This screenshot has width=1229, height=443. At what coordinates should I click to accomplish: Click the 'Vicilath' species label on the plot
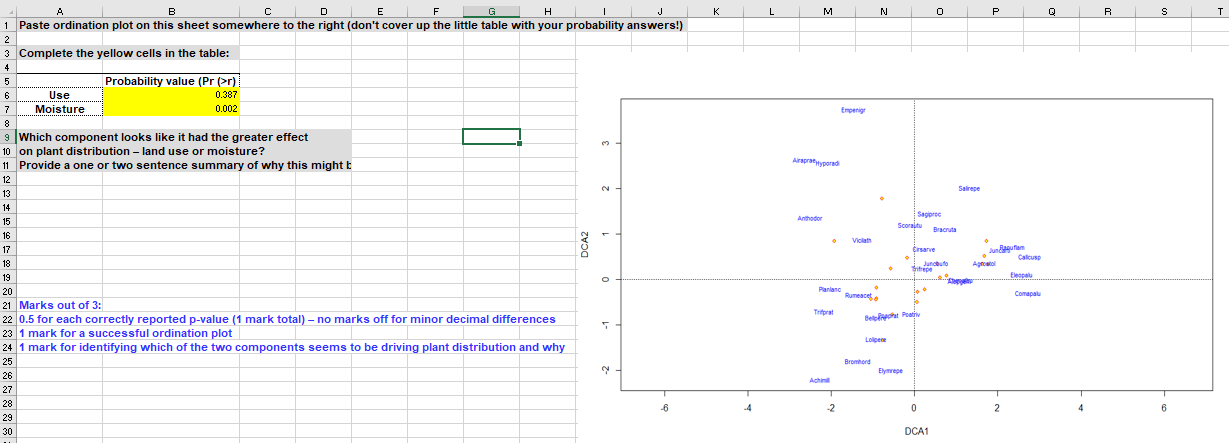(862, 240)
